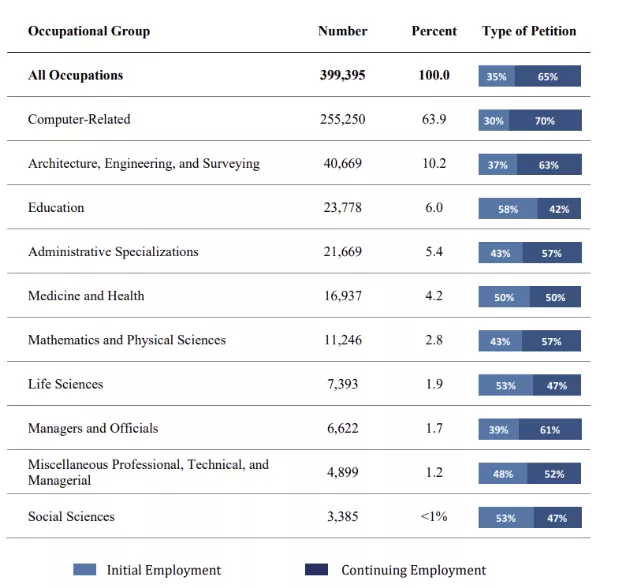Click the Percent column header
Screen dimensions: 619x588
point(434,31)
